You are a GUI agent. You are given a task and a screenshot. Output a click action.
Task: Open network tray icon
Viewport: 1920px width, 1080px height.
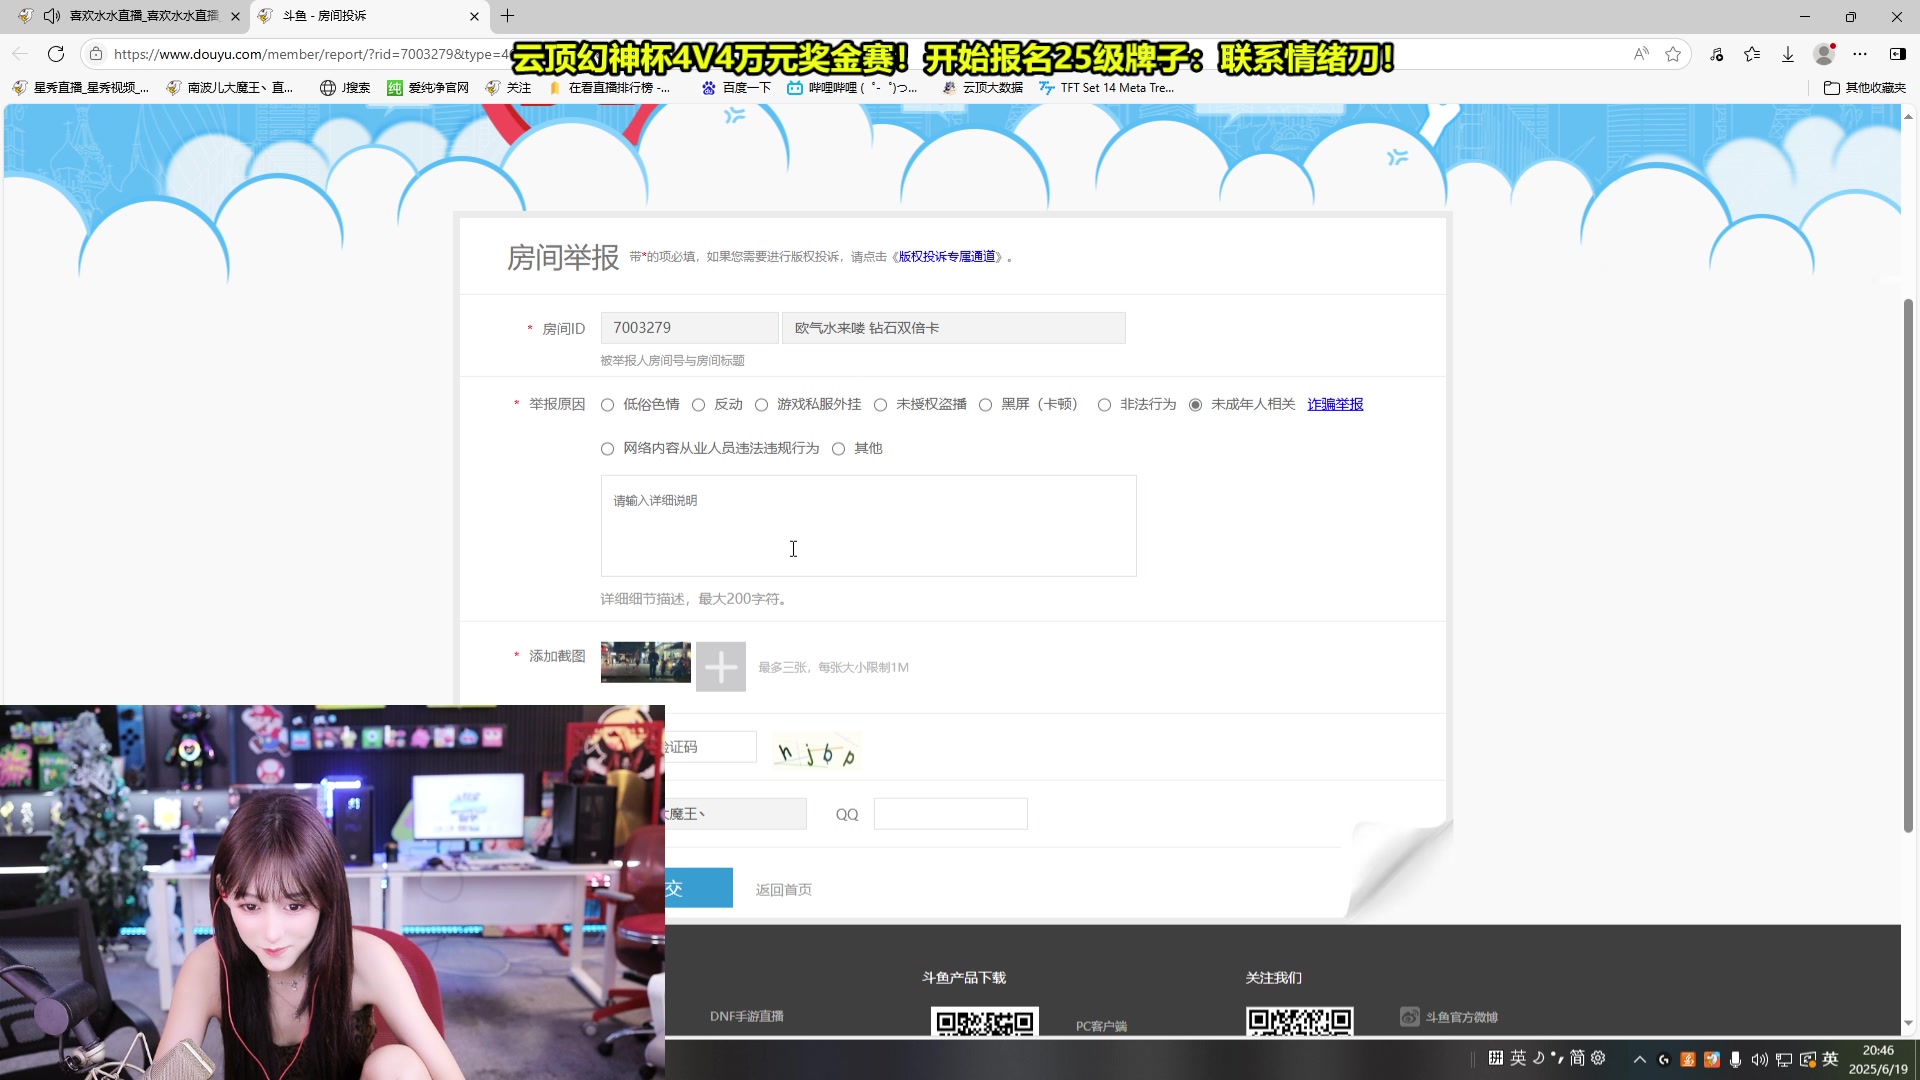click(x=1783, y=1059)
